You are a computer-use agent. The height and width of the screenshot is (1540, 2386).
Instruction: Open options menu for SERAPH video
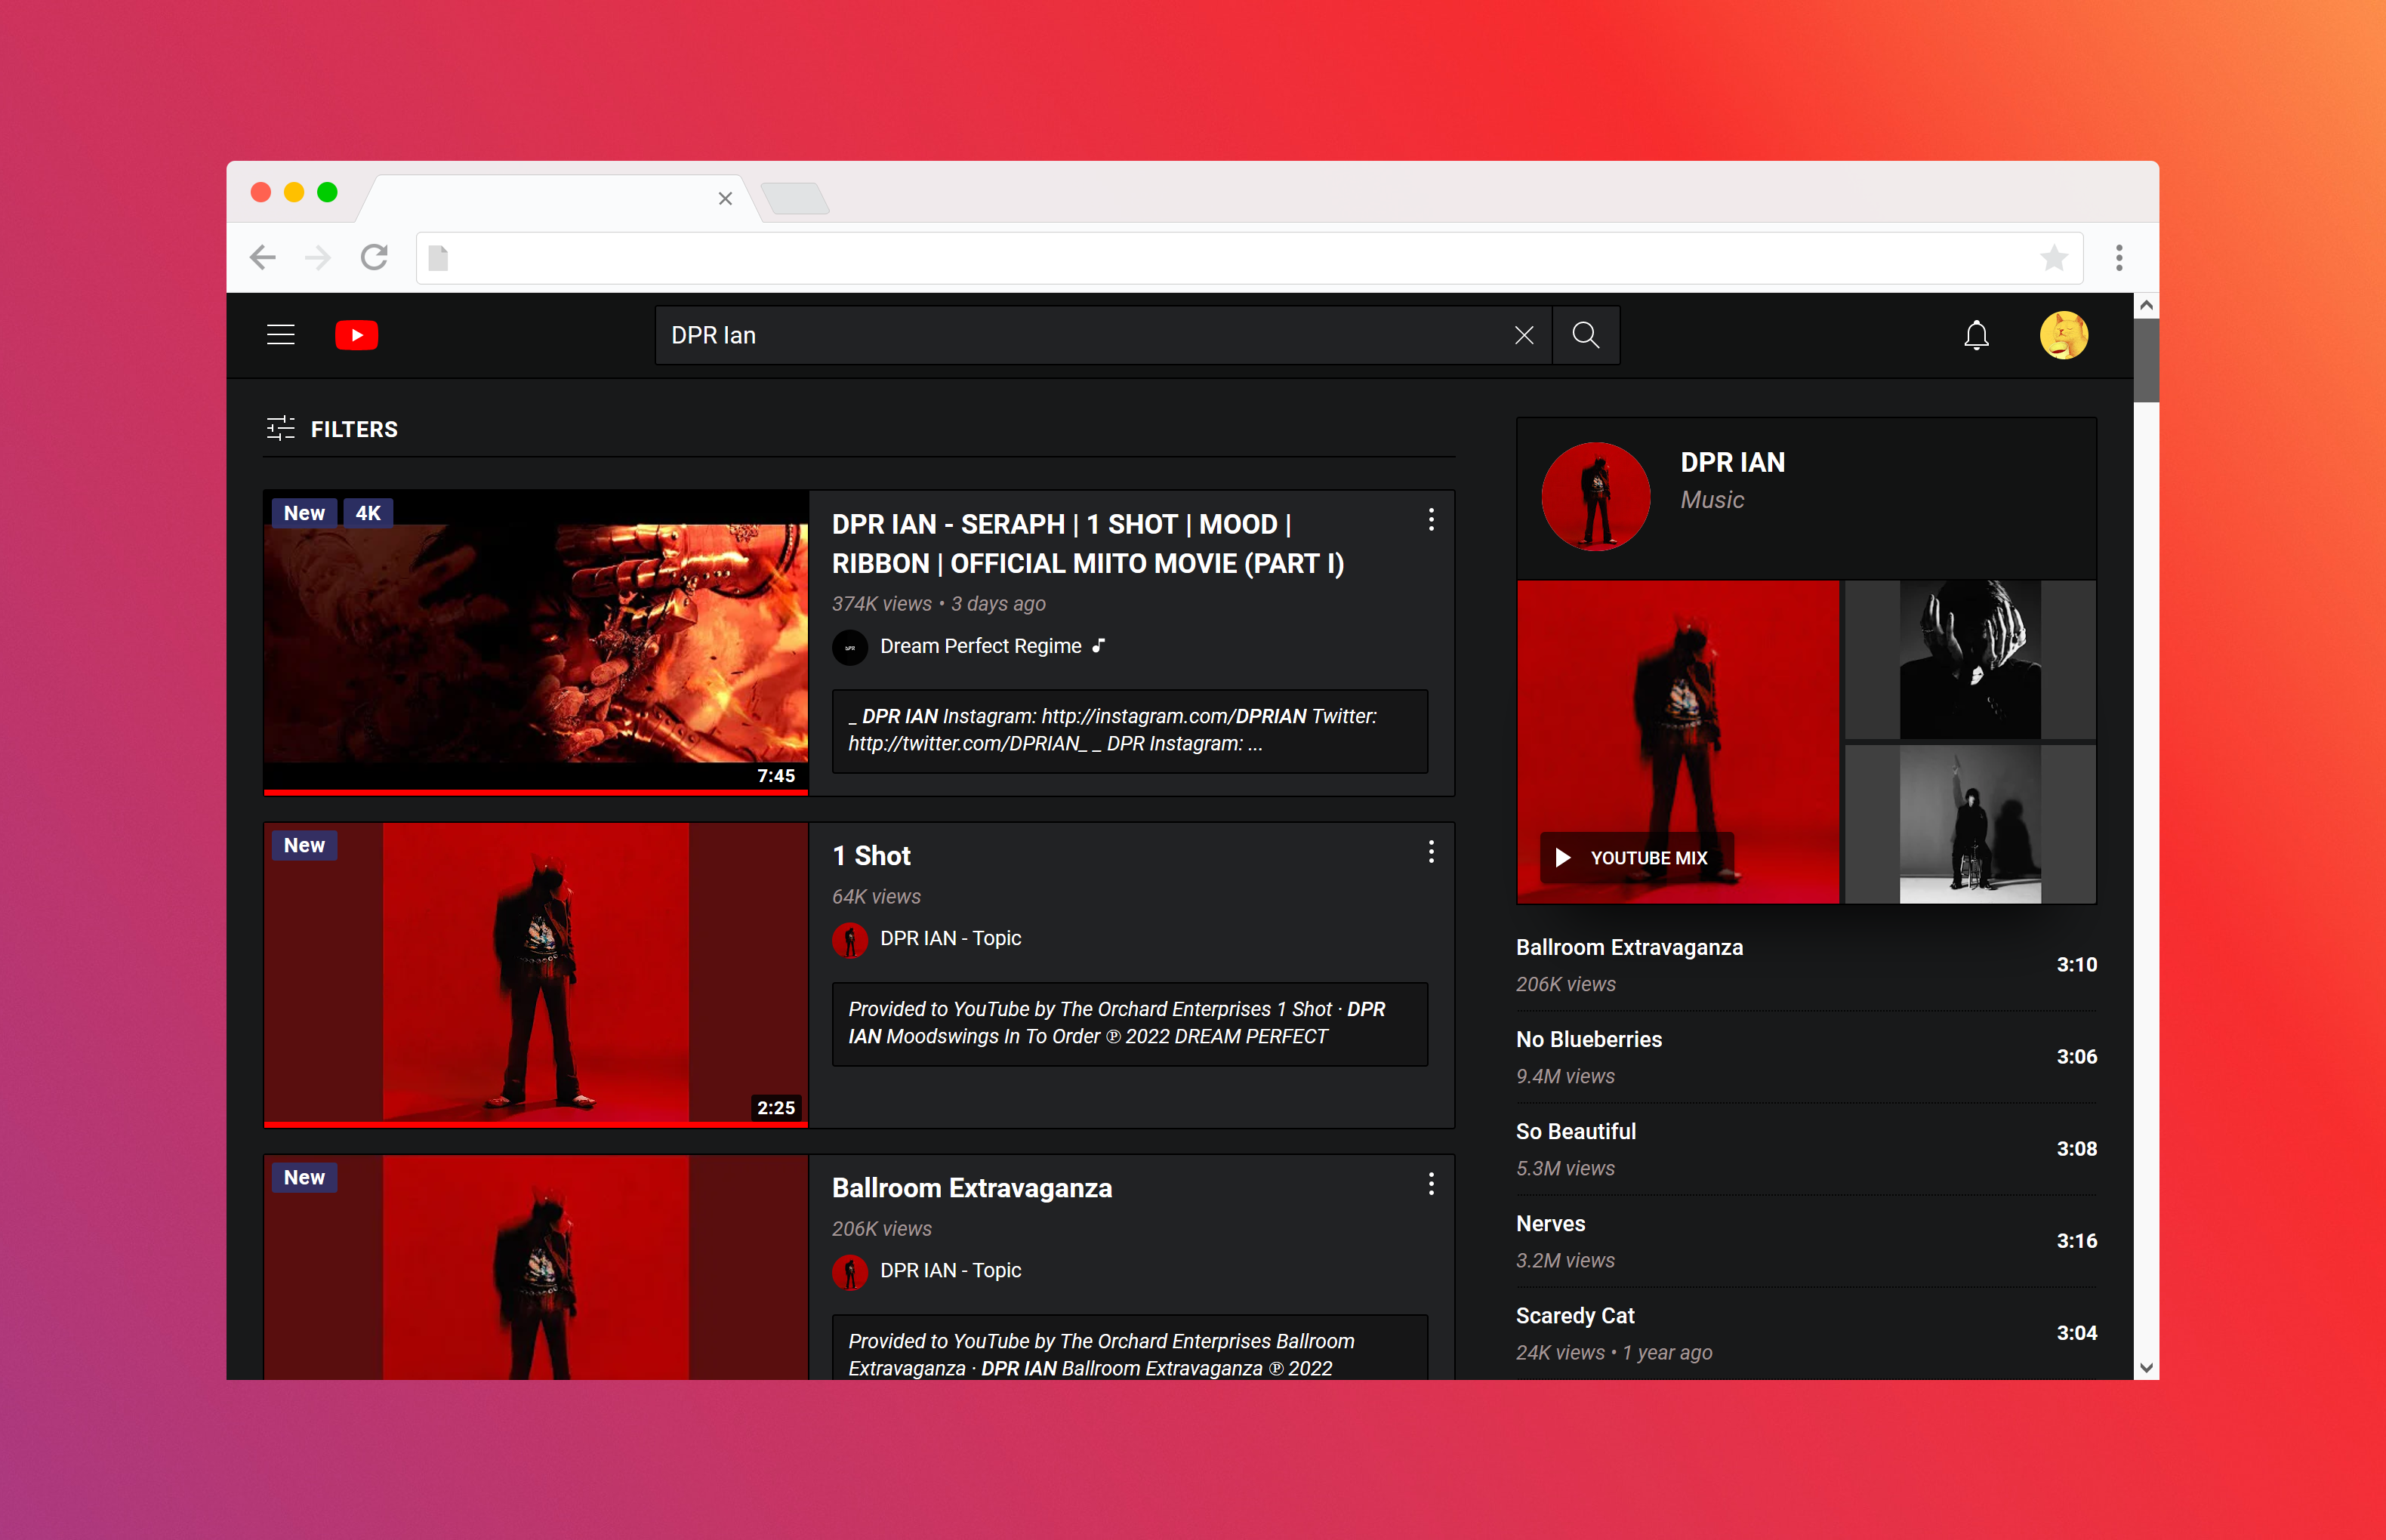pos(1431,520)
